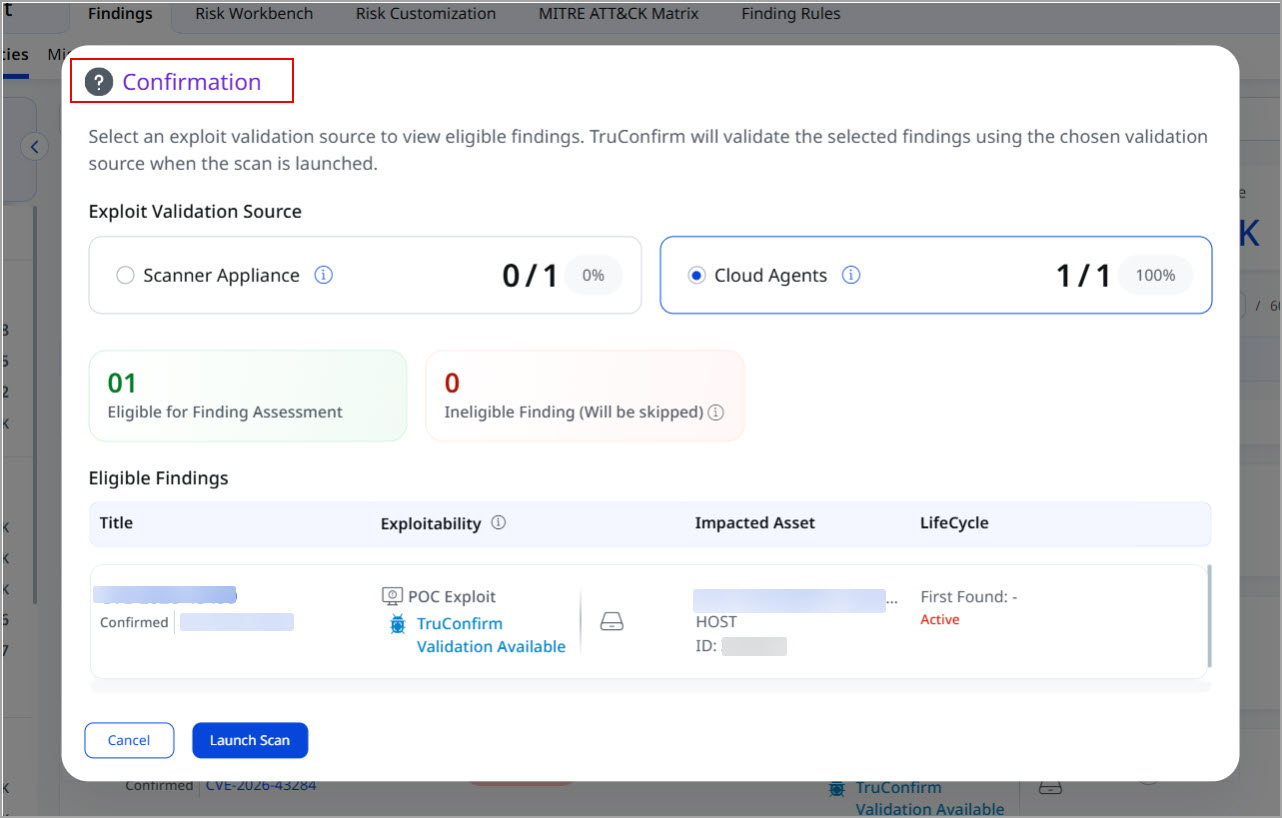Image resolution: width=1282 pixels, height=818 pixels.
Task: Click the Title column header
Action: tap(116, 523)
